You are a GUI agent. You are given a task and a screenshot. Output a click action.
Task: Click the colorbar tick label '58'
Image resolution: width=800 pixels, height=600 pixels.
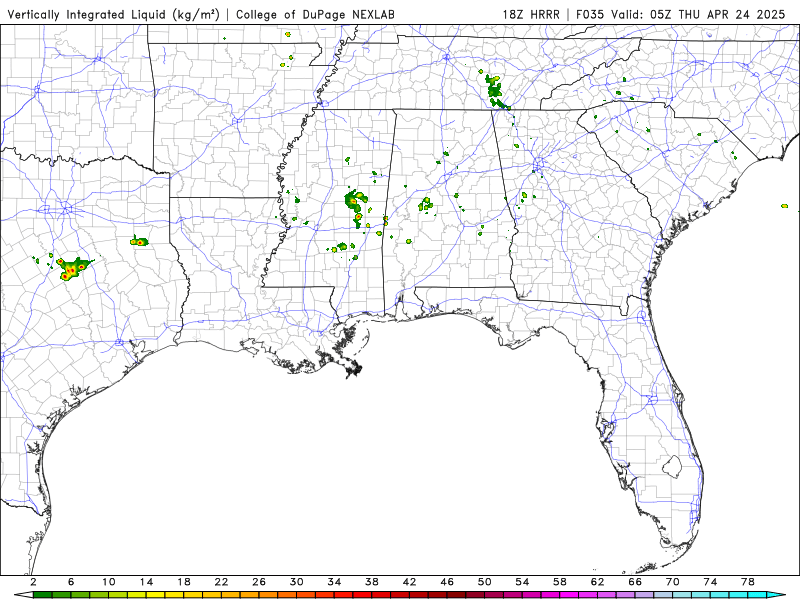tap(560, 582)
